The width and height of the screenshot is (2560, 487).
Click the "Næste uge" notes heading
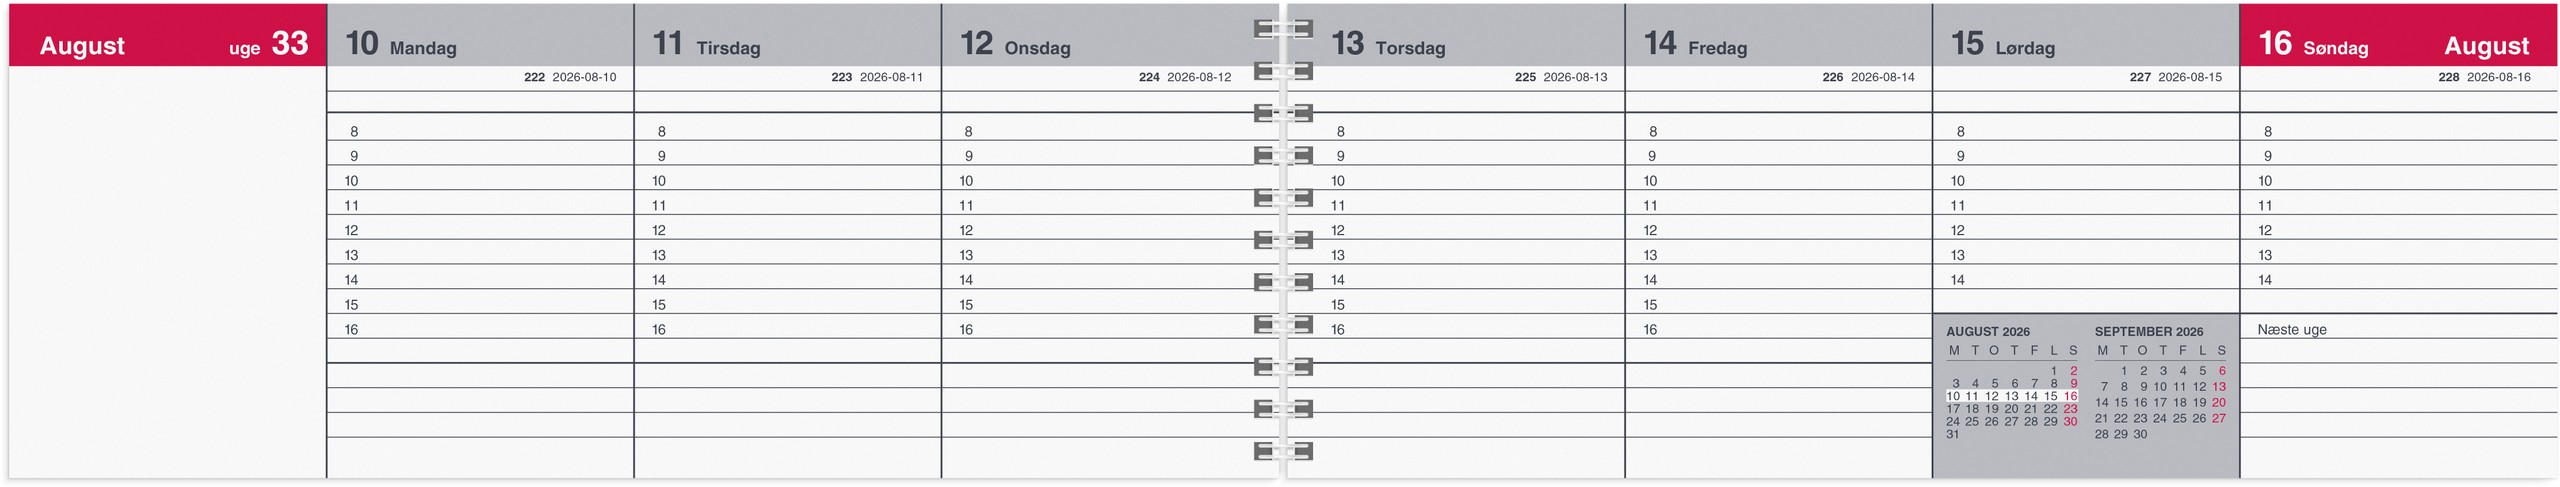(x=2291, y=330)
